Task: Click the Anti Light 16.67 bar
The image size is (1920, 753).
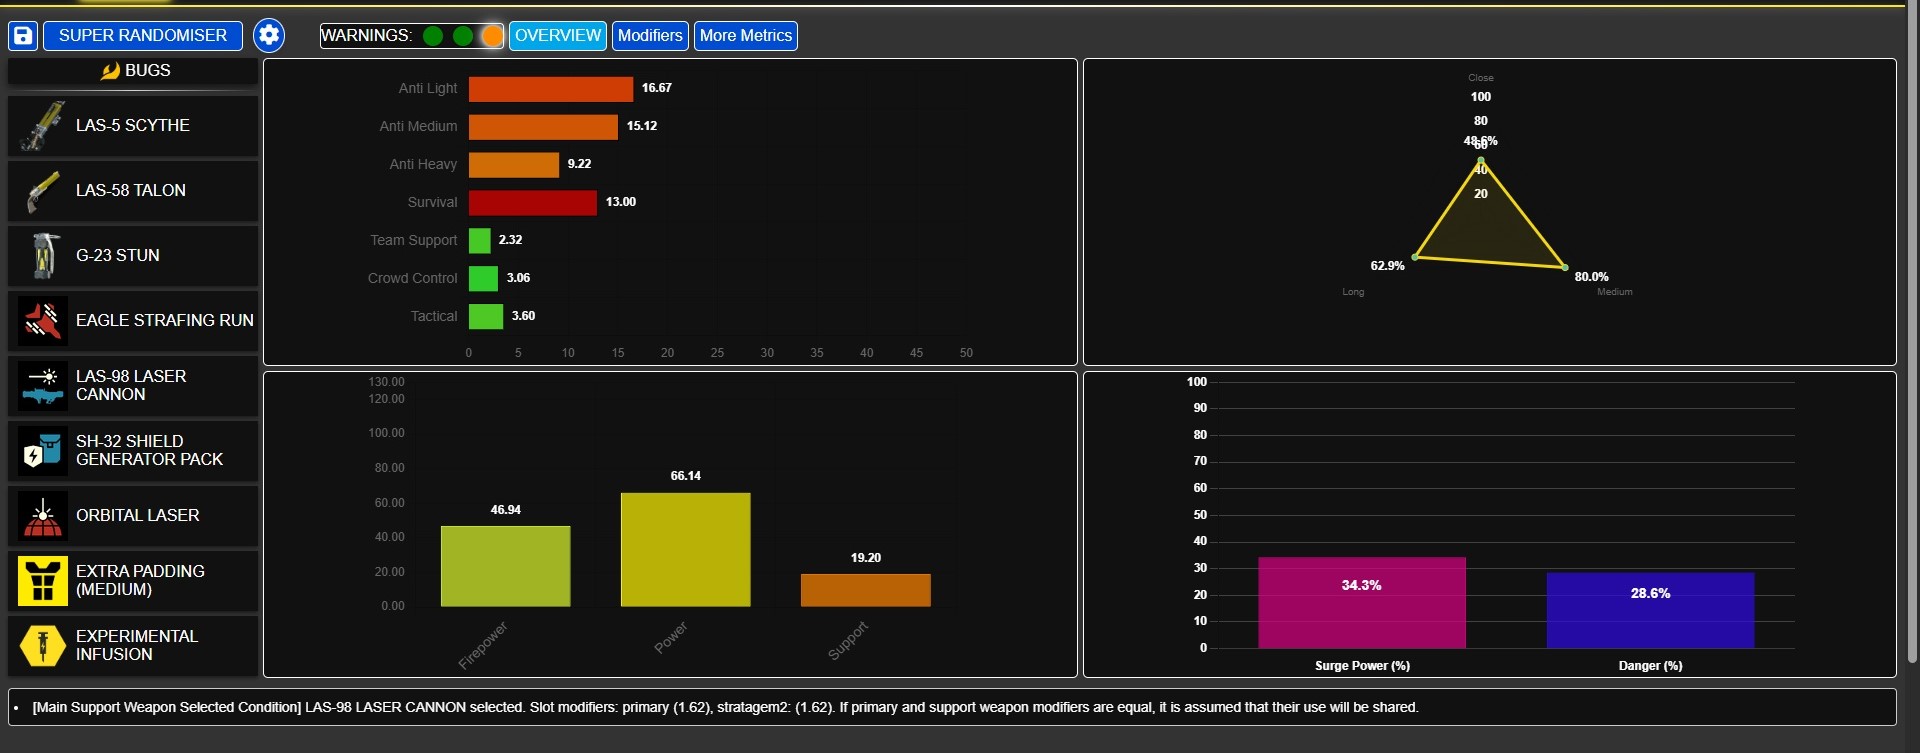Action: coord(551,89)
